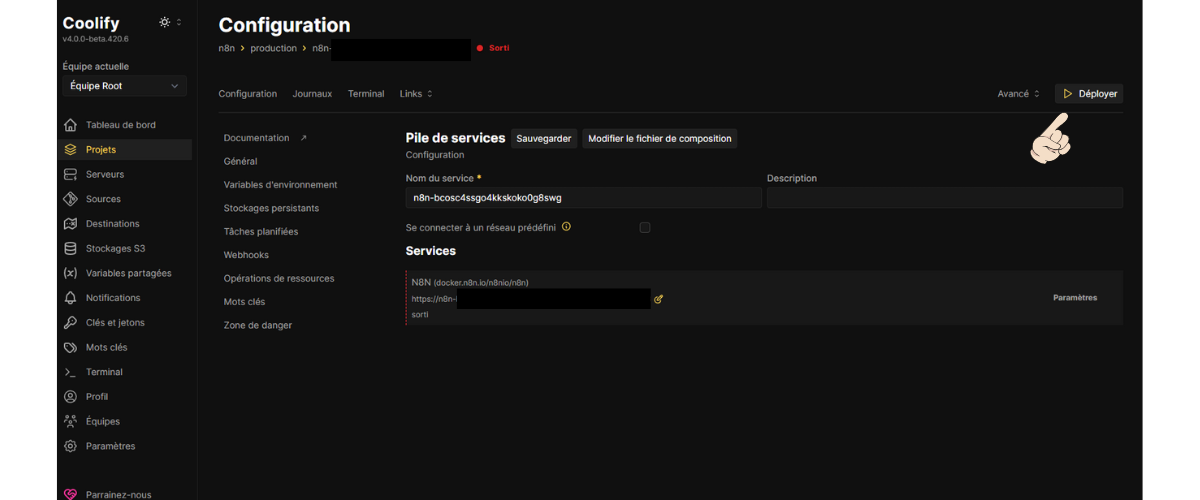The image size is (1200, 500).
Task: Select Stockages persistants section
Action: [x=271, y=208]
